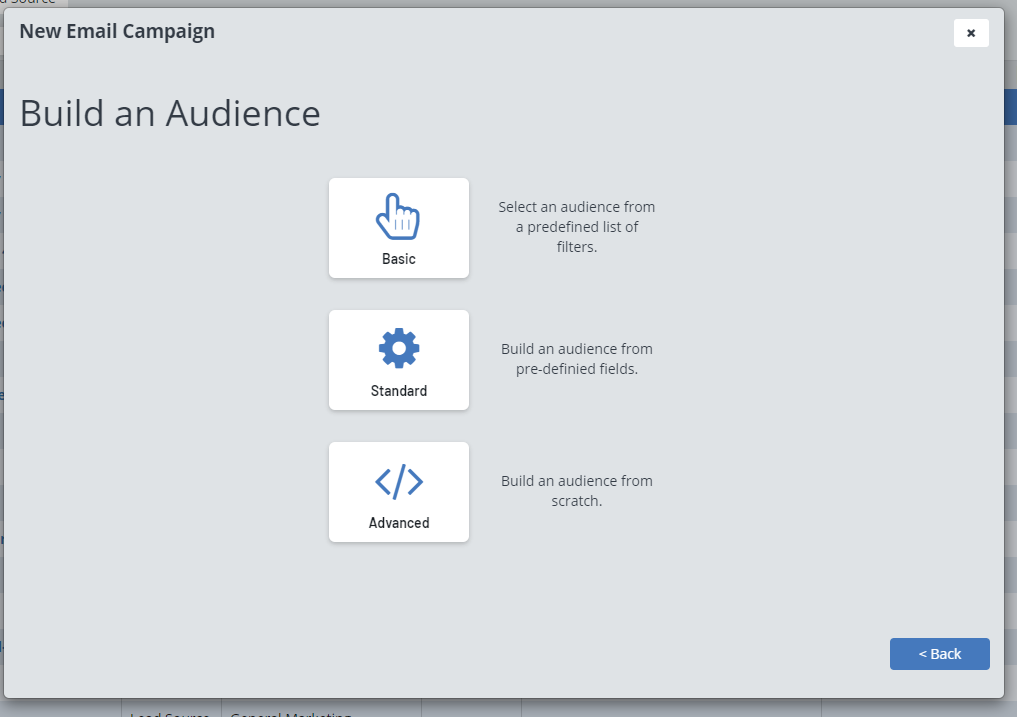1017x717 pixels.
Task: Select the Basic label text
Action: tap(398, 259)
